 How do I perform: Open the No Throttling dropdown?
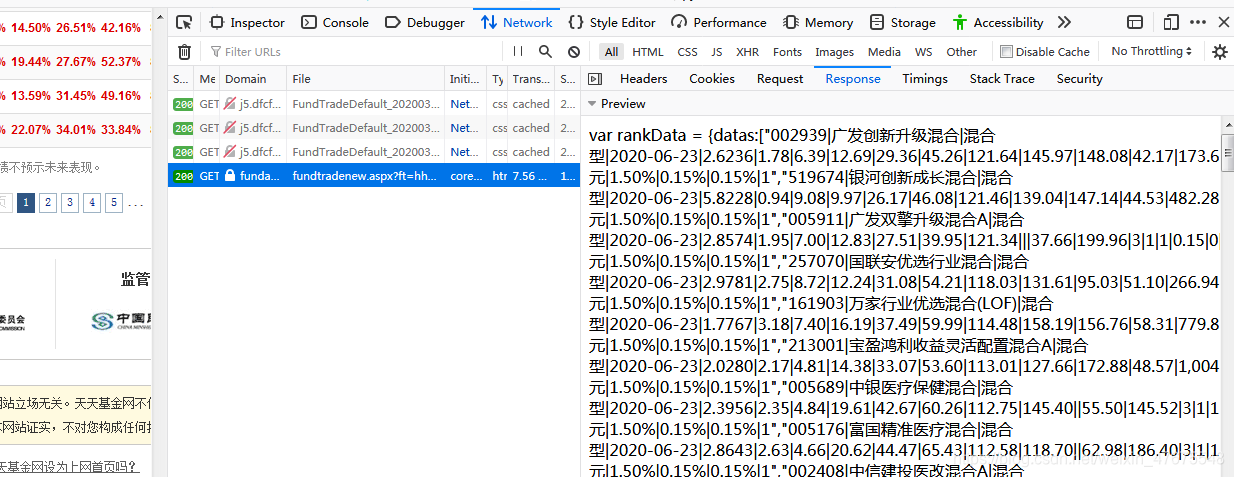coord(1152,51)
